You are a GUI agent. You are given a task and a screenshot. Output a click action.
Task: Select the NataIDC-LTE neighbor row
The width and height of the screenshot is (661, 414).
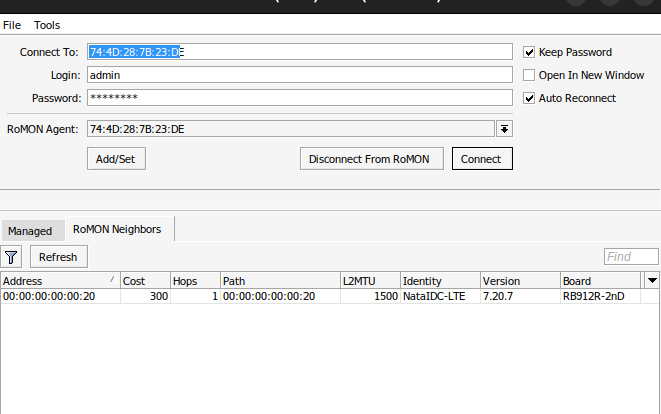(x=300, y=296)
